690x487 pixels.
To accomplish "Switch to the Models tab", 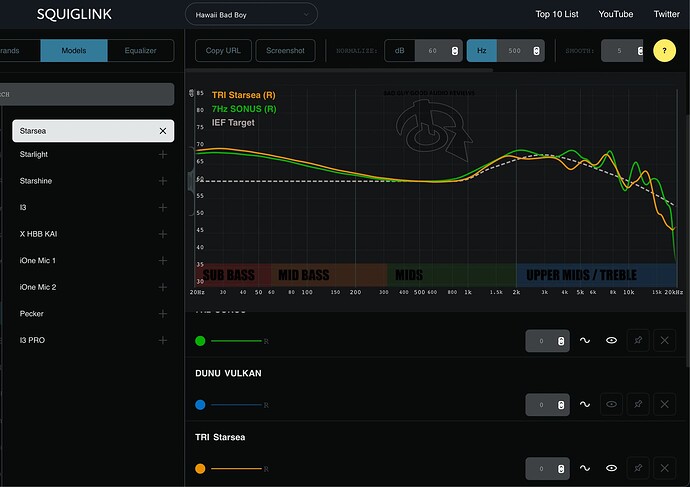I will [74, 51].
